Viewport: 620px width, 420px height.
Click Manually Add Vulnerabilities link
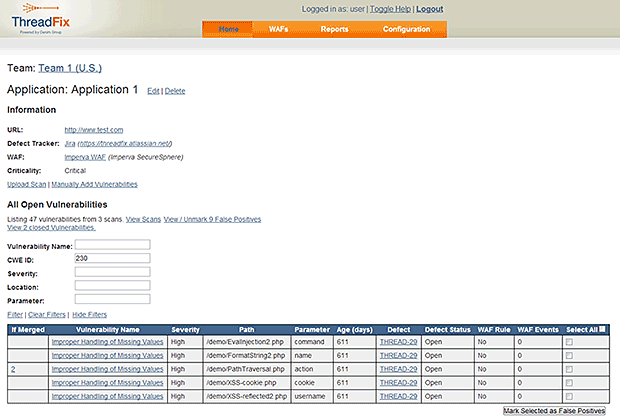click(x=95, y=184)
